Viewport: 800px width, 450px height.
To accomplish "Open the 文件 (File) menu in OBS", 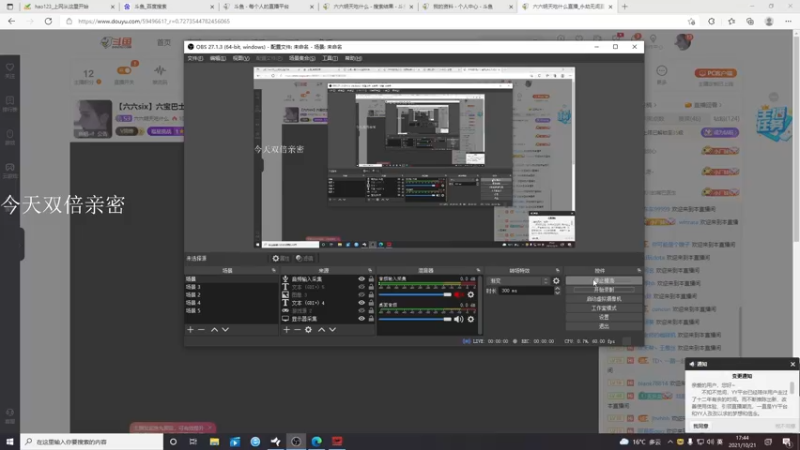I will 195,58.
